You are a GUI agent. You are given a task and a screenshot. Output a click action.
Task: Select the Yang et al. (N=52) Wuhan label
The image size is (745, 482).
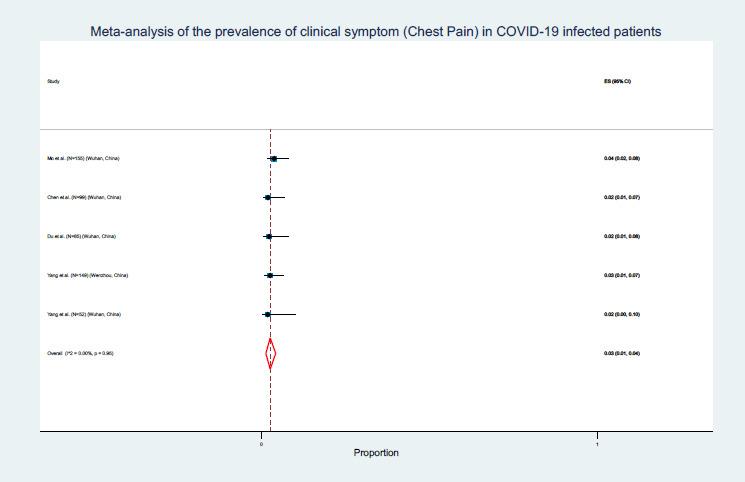point(85,314)
